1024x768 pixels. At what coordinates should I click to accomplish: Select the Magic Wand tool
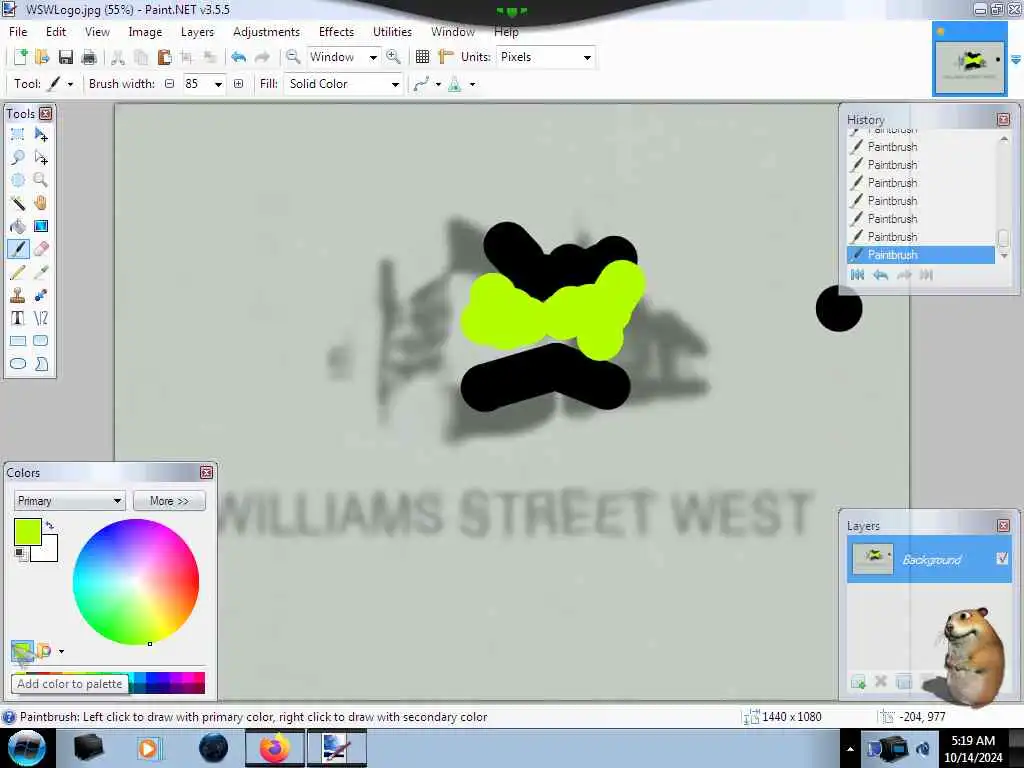pos(18,203)
